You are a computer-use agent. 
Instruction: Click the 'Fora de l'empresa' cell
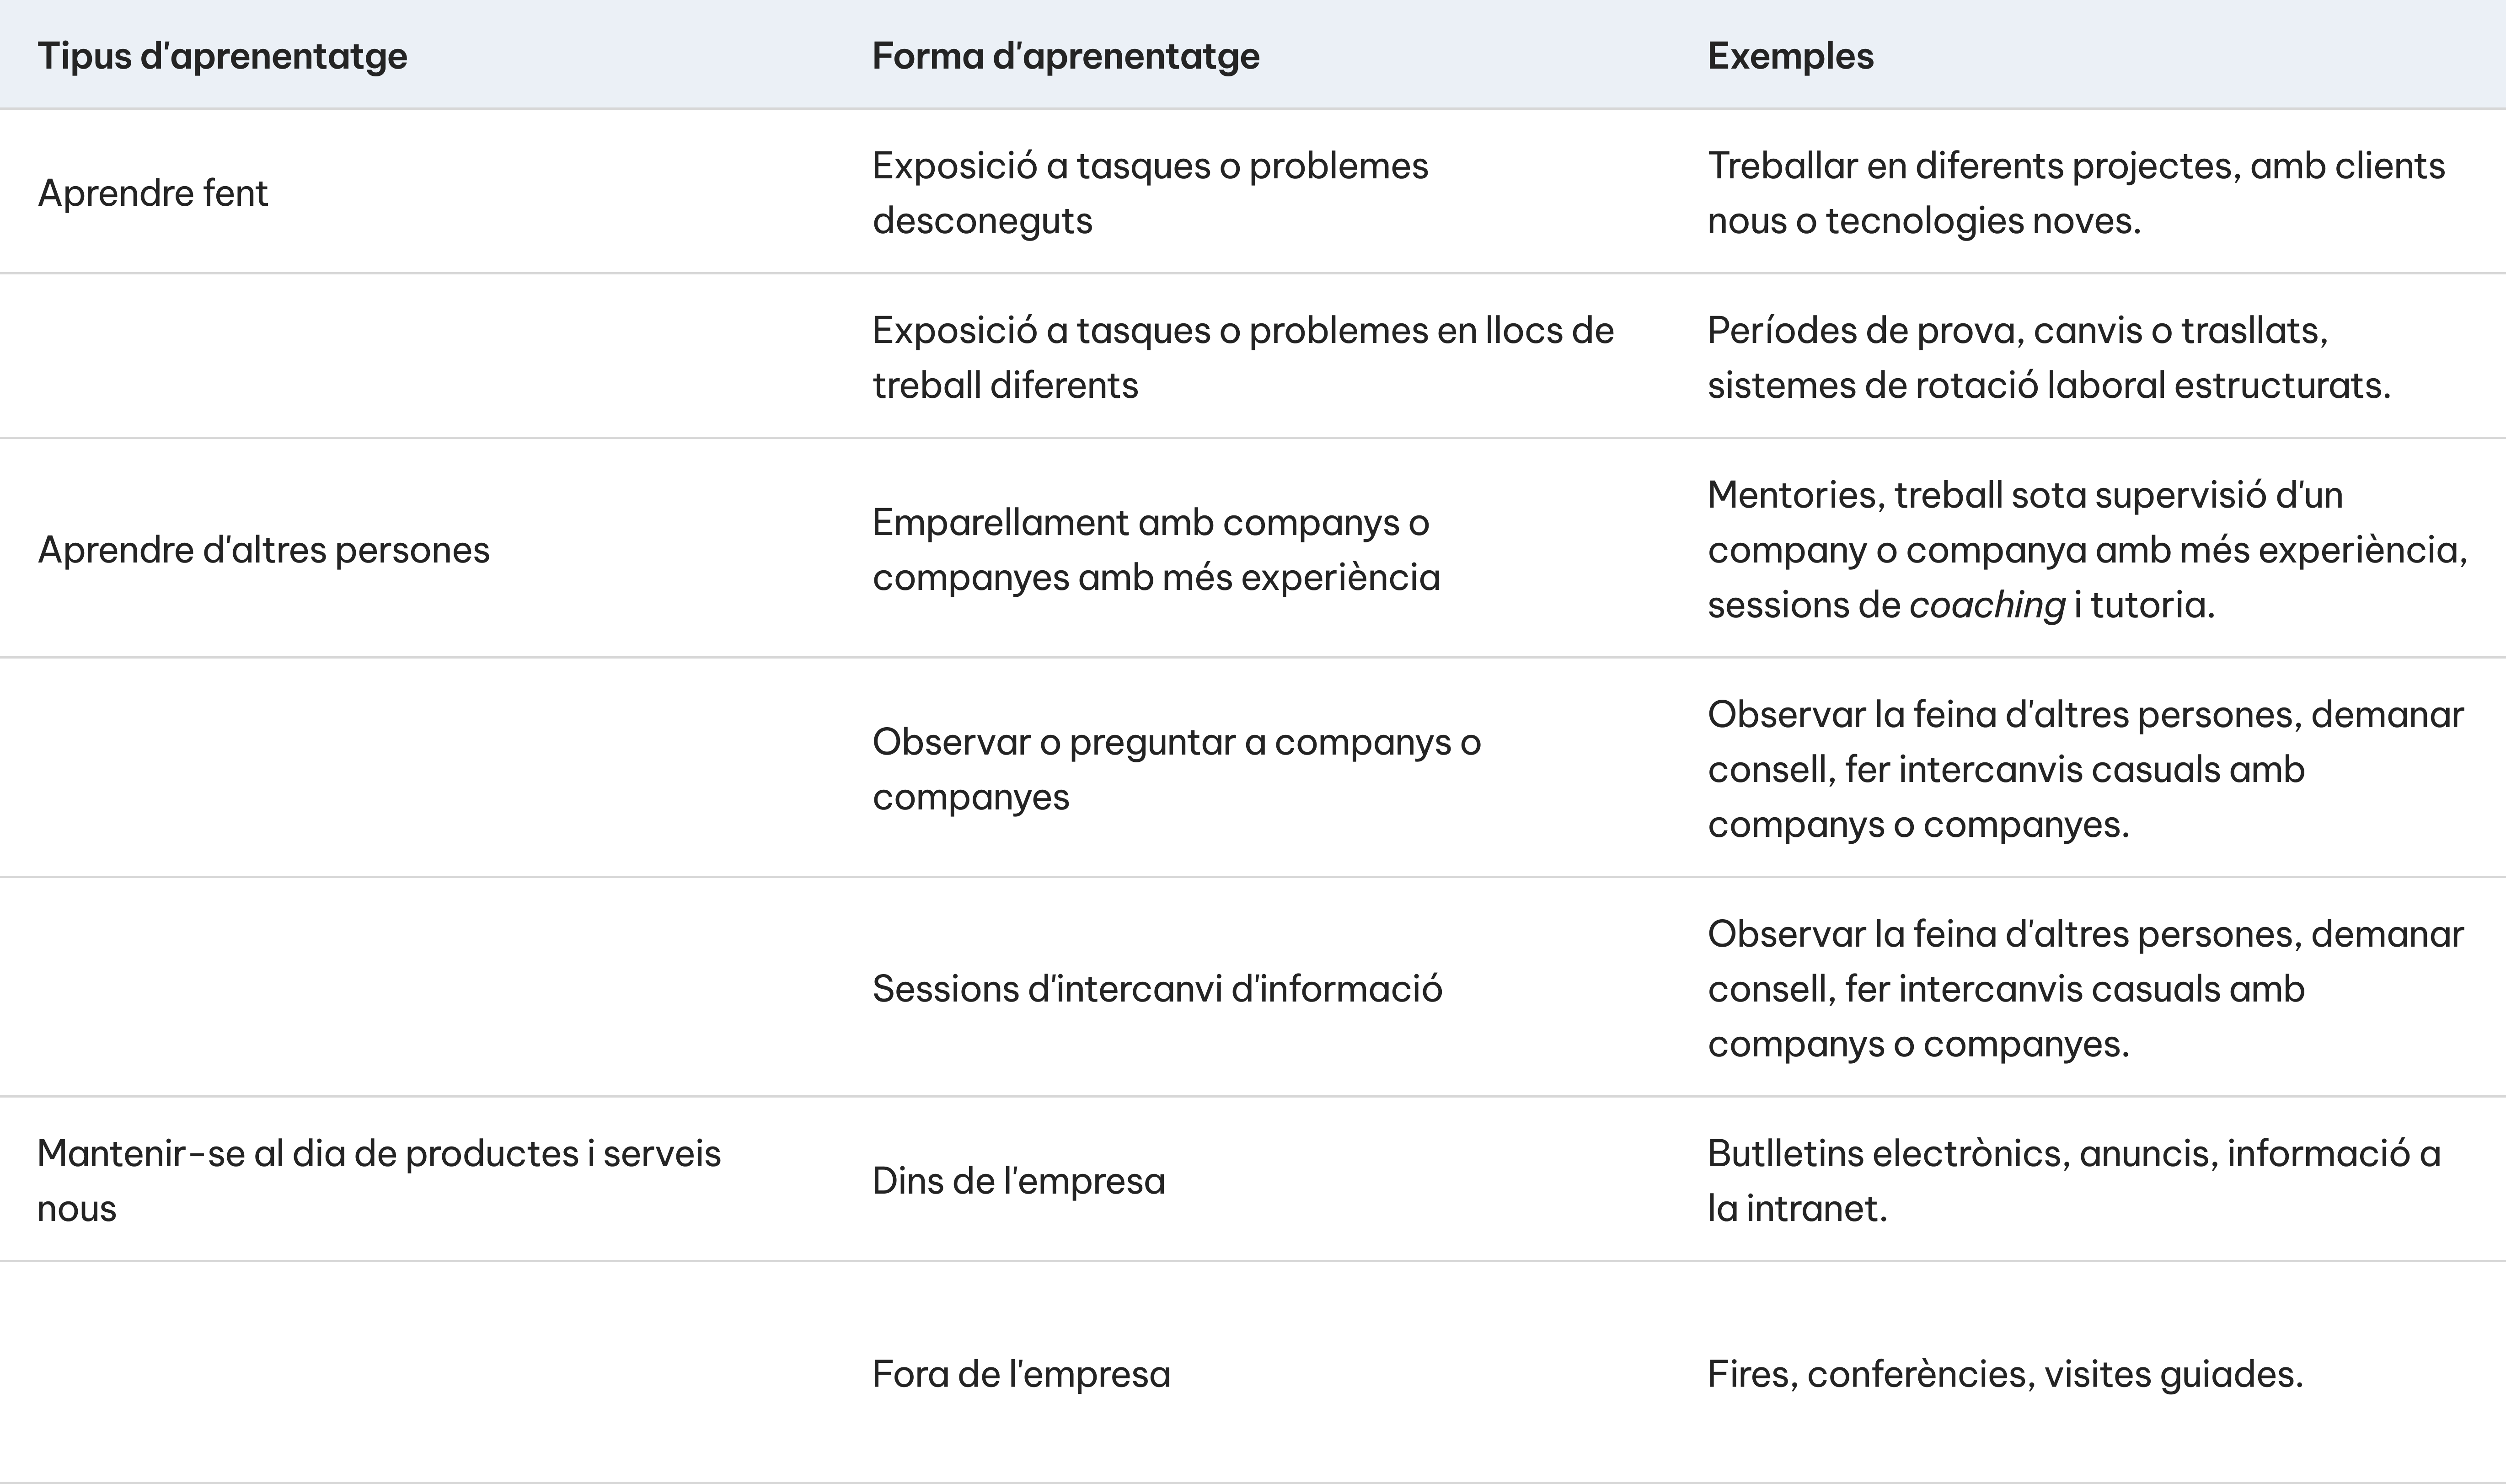[x=1021, y=1374]
